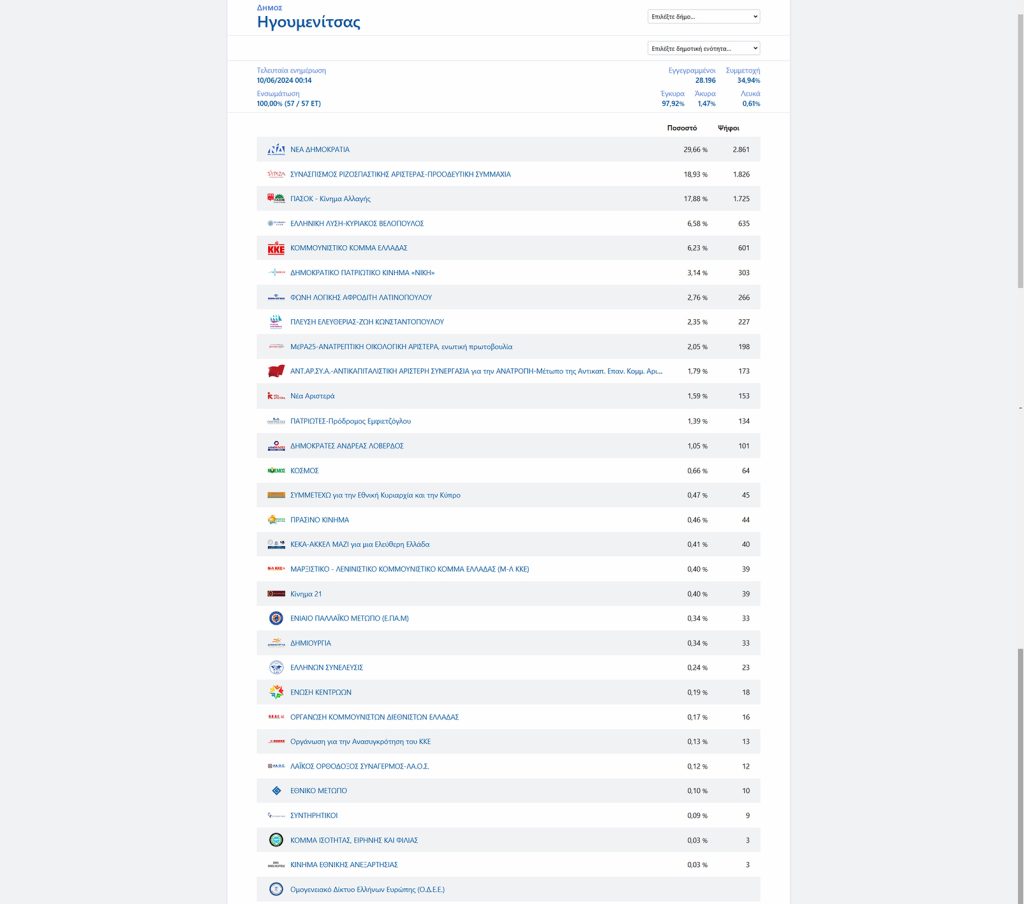Select Οργάνωση για την Ανασυγκρότηση του ΚΚΕ
The height and width of the screenshot is (904, 1024).
point(360,741)
